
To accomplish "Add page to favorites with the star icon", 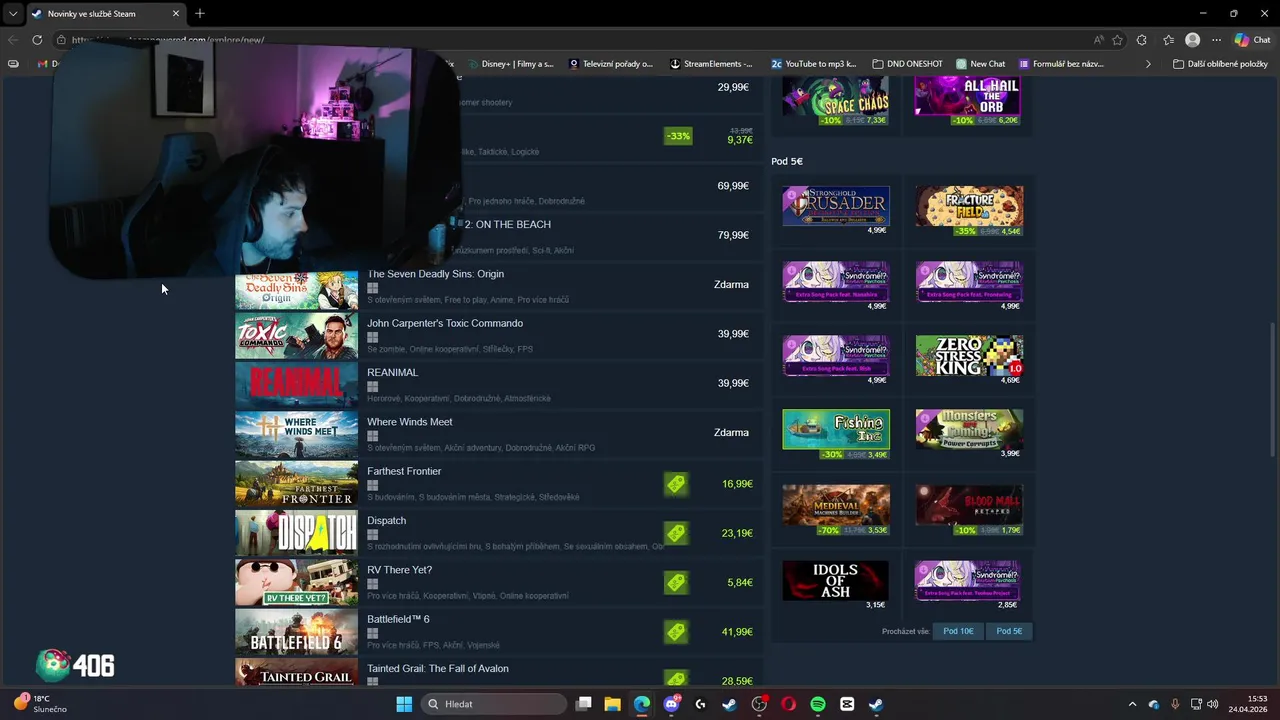I will (1118, 40).
